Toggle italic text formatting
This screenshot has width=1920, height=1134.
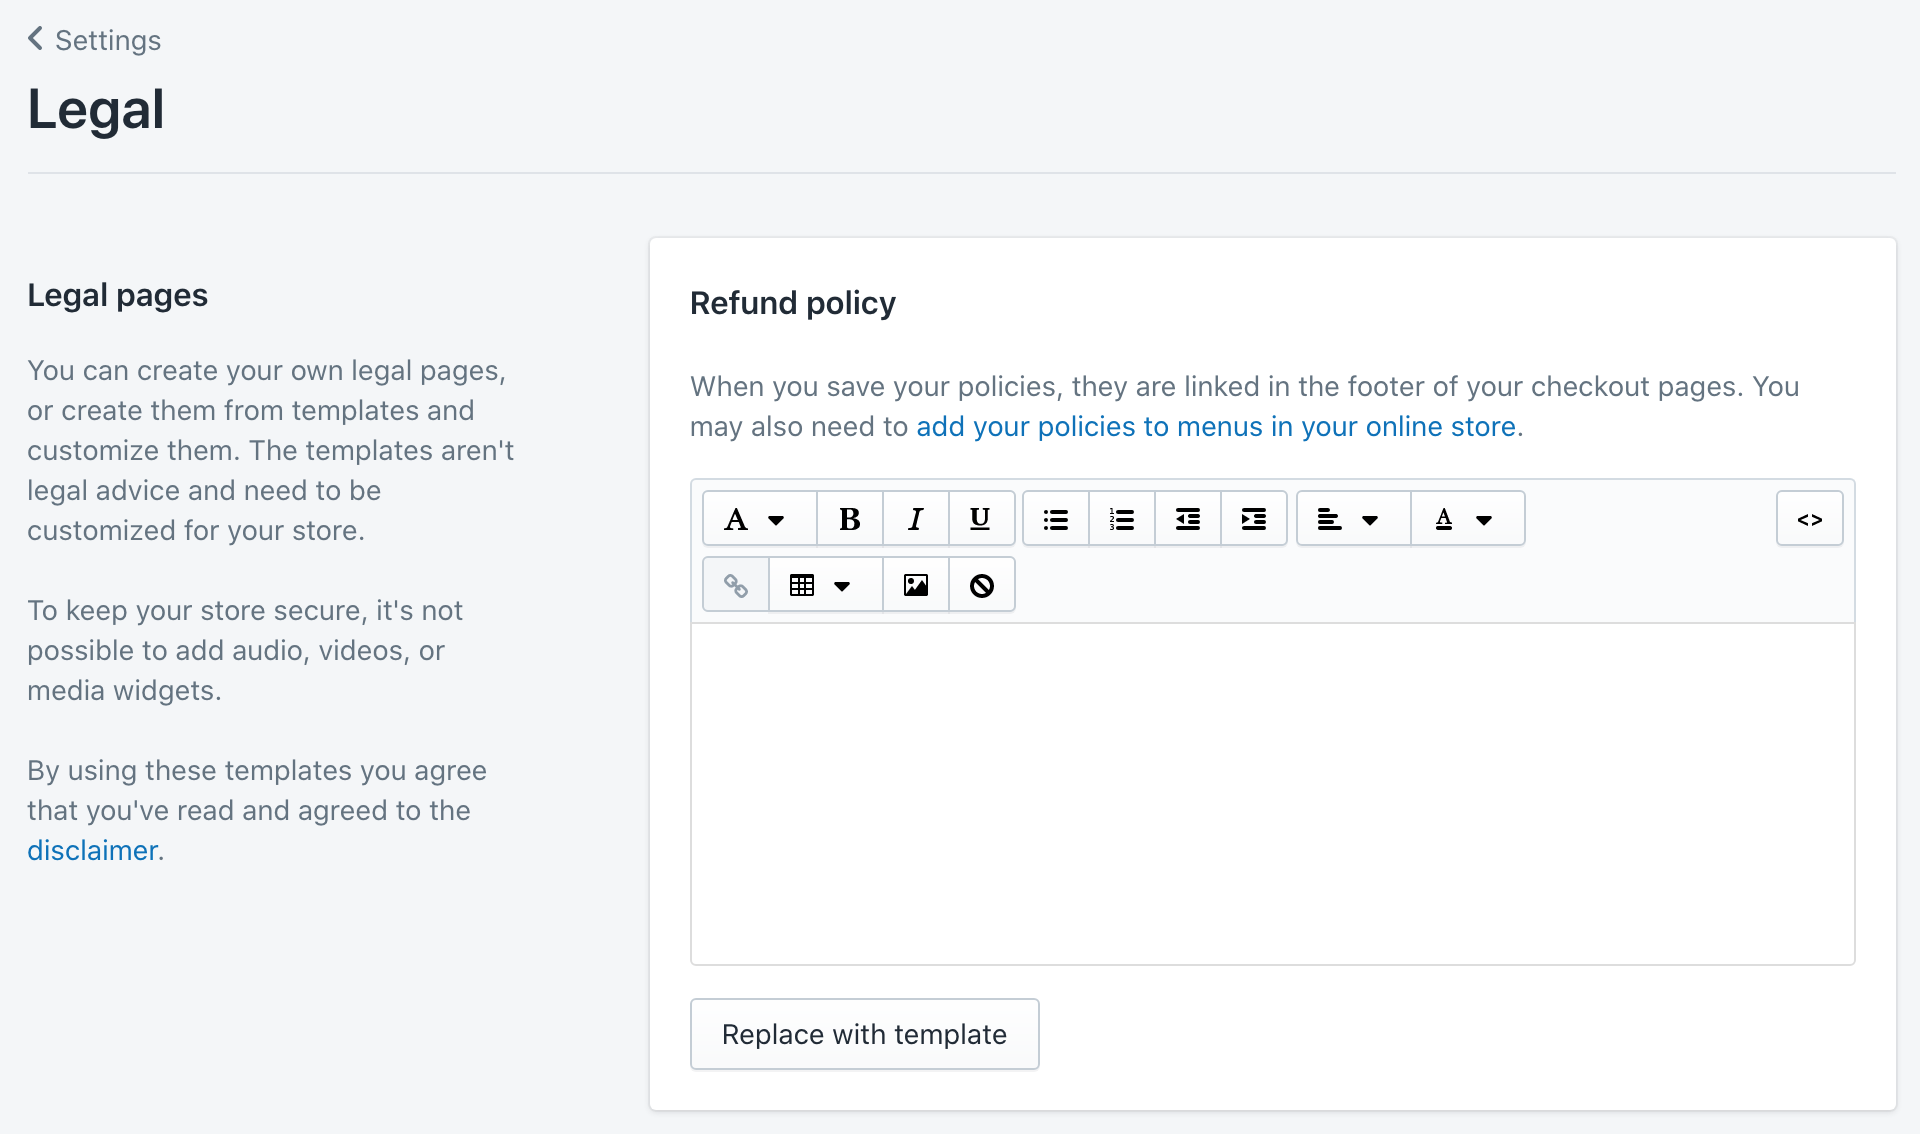click(915, 519)
